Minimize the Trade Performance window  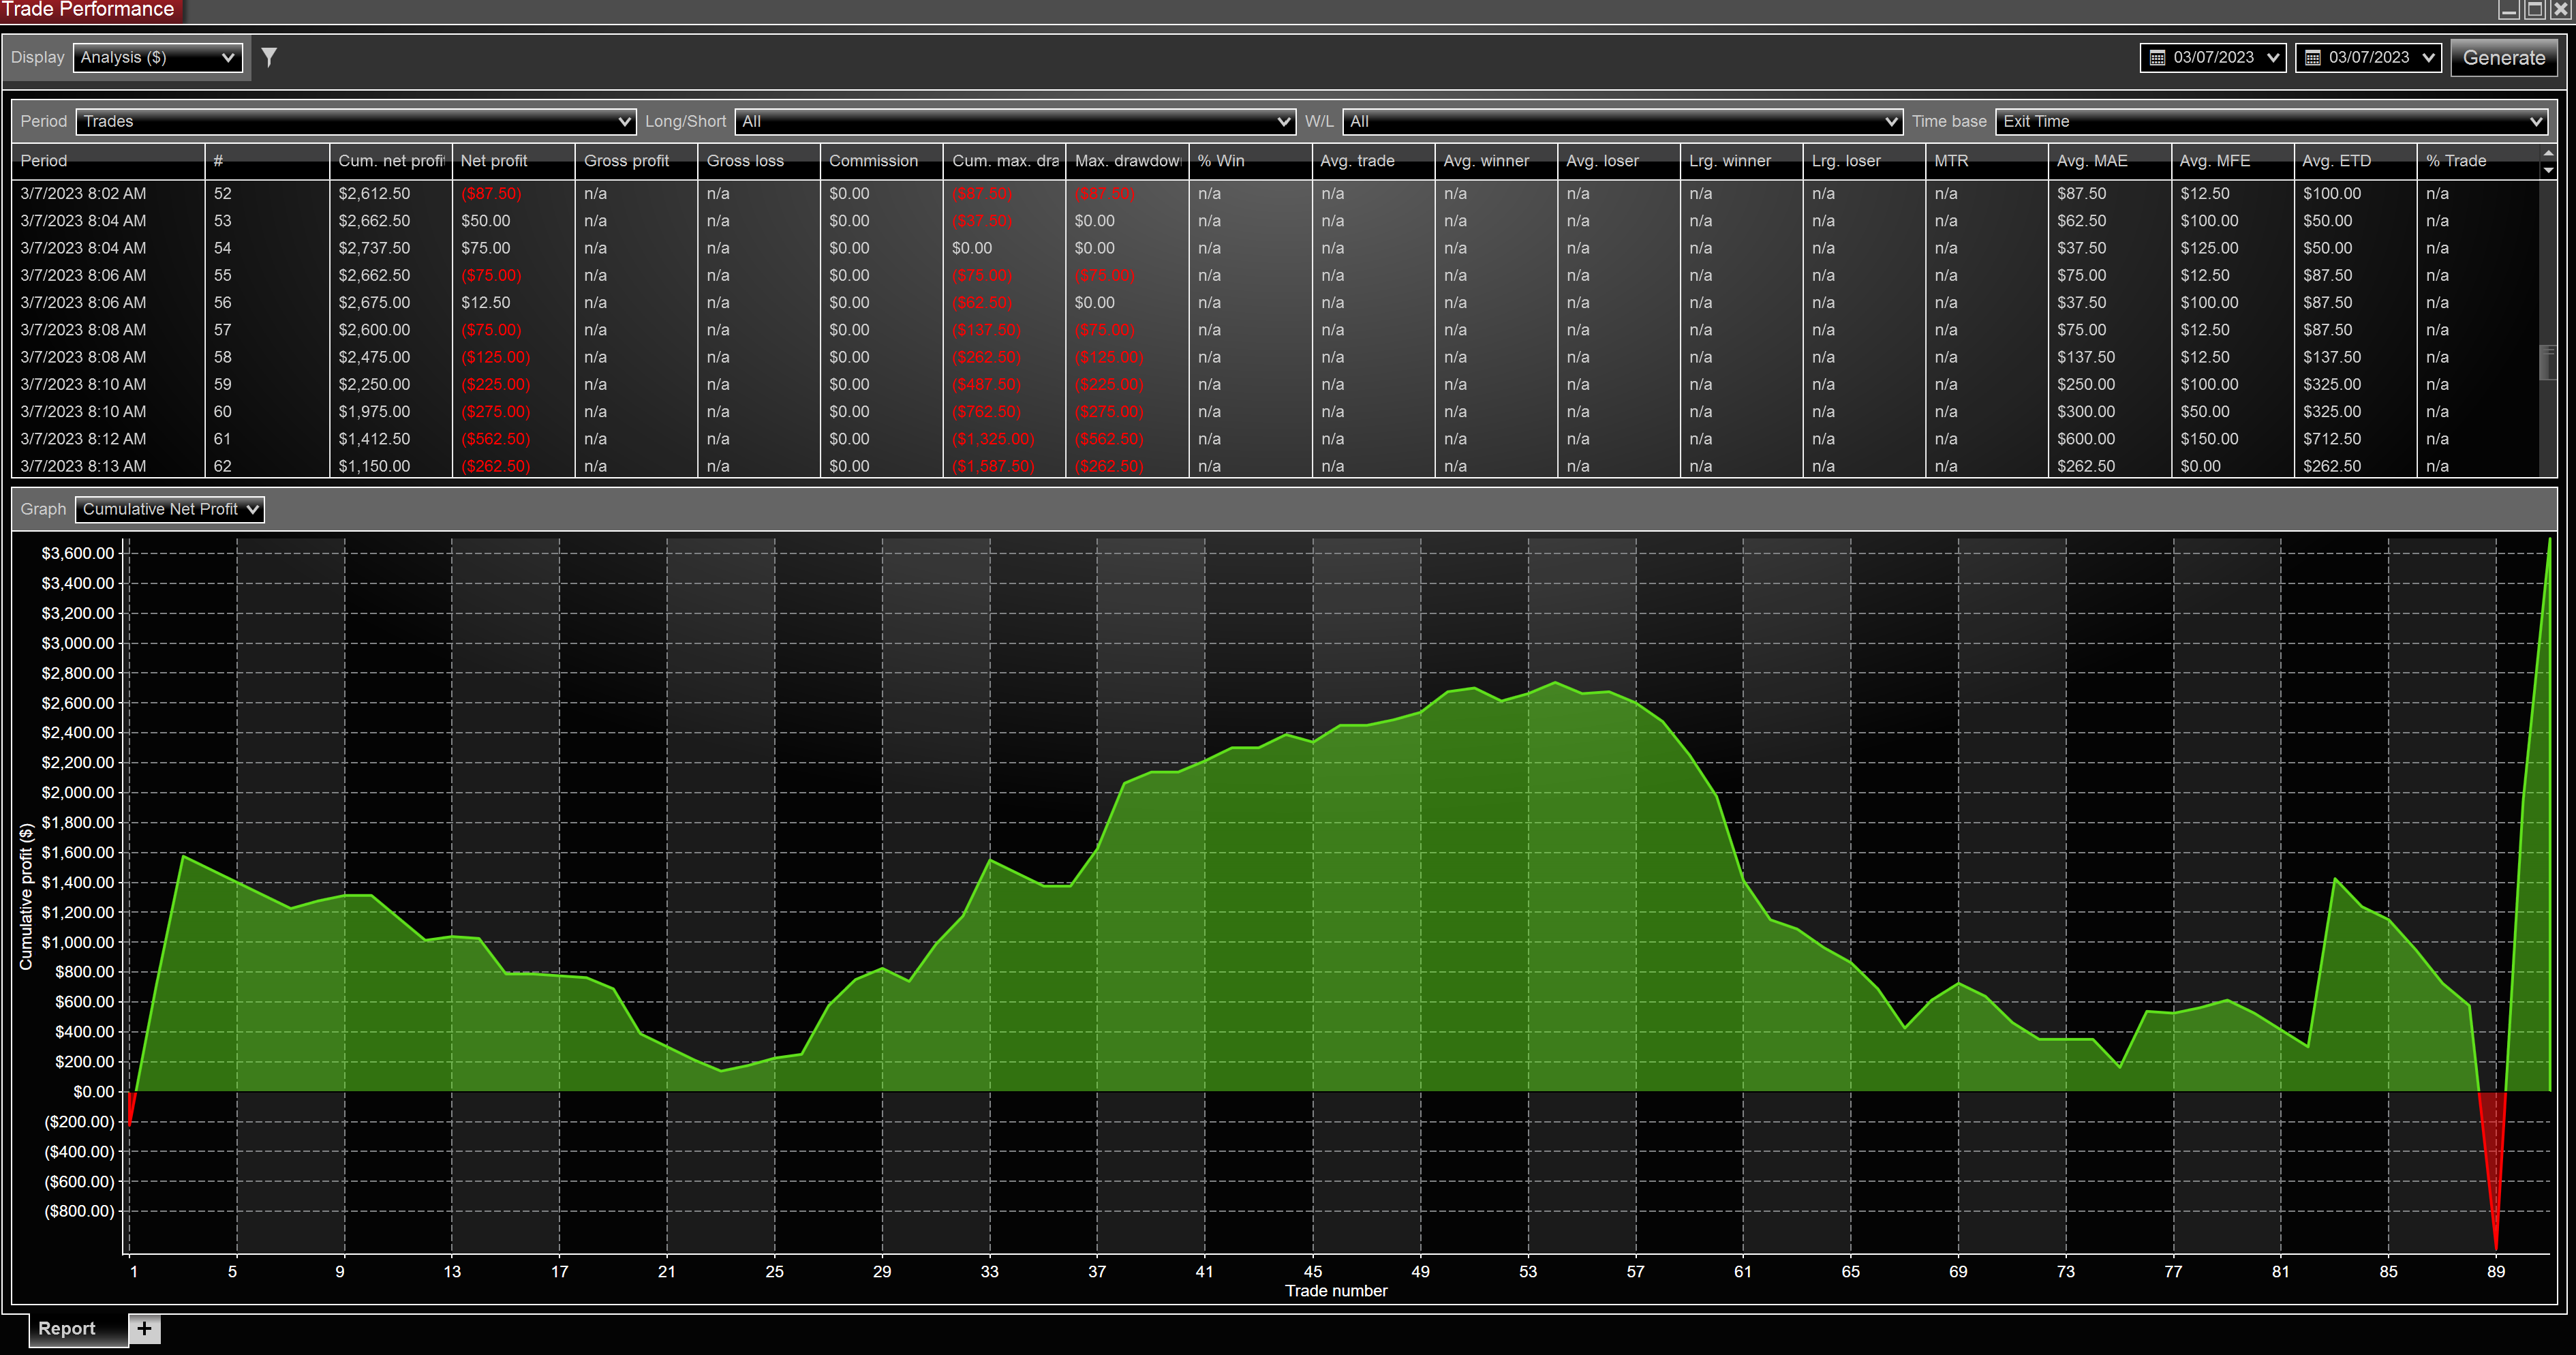point(2509,10)
